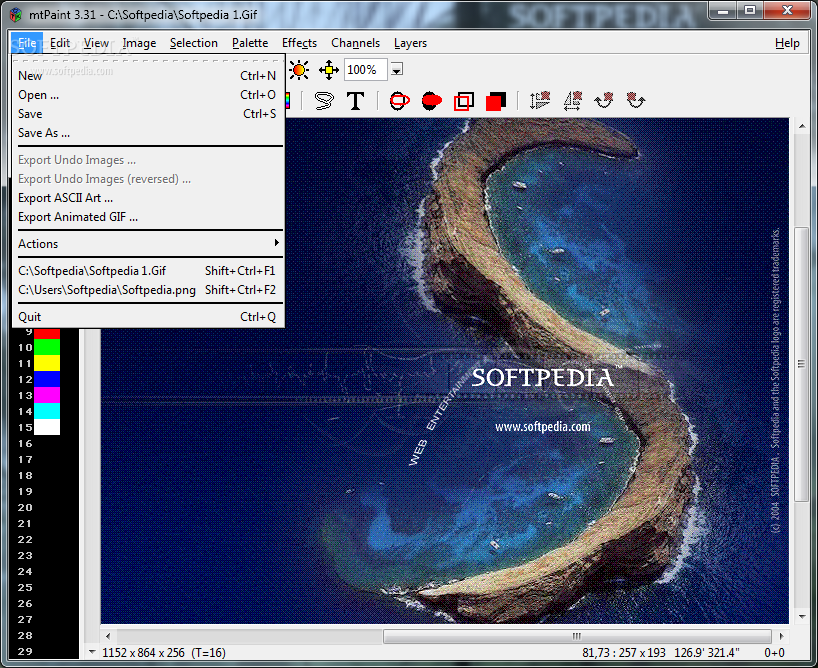The height and width of the screenshot is (668, 818).
Task: Click the www.softpedia.com text in image
Action: 543,427
